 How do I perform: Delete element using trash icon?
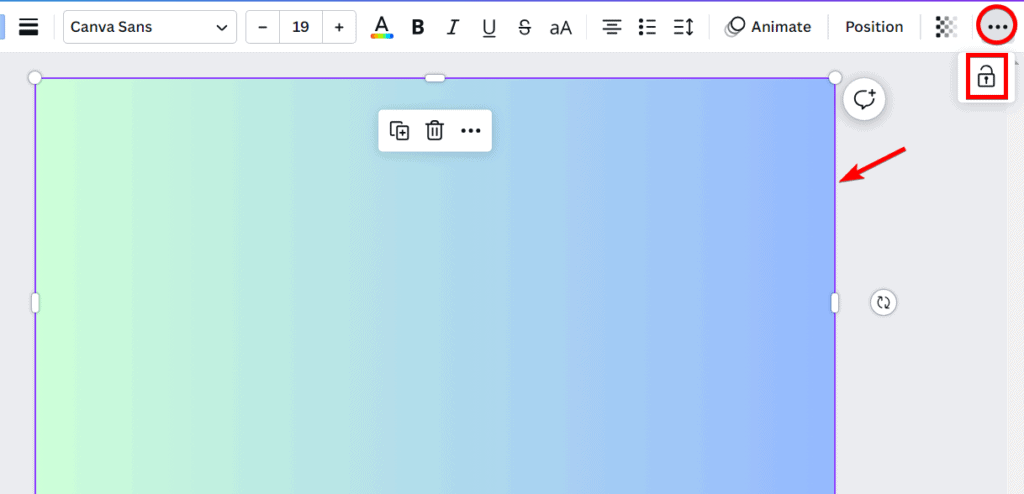[434, 131]
